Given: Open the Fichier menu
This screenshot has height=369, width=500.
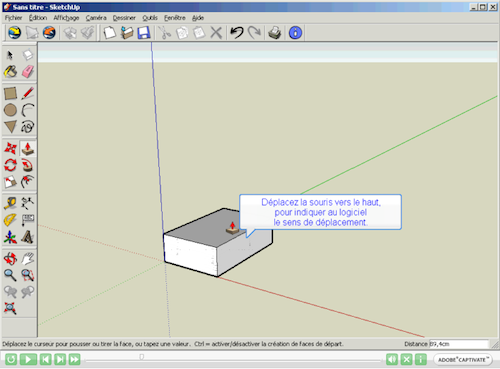Looking at the screenshot, I should pyautogui.click(x=13, y=18).
